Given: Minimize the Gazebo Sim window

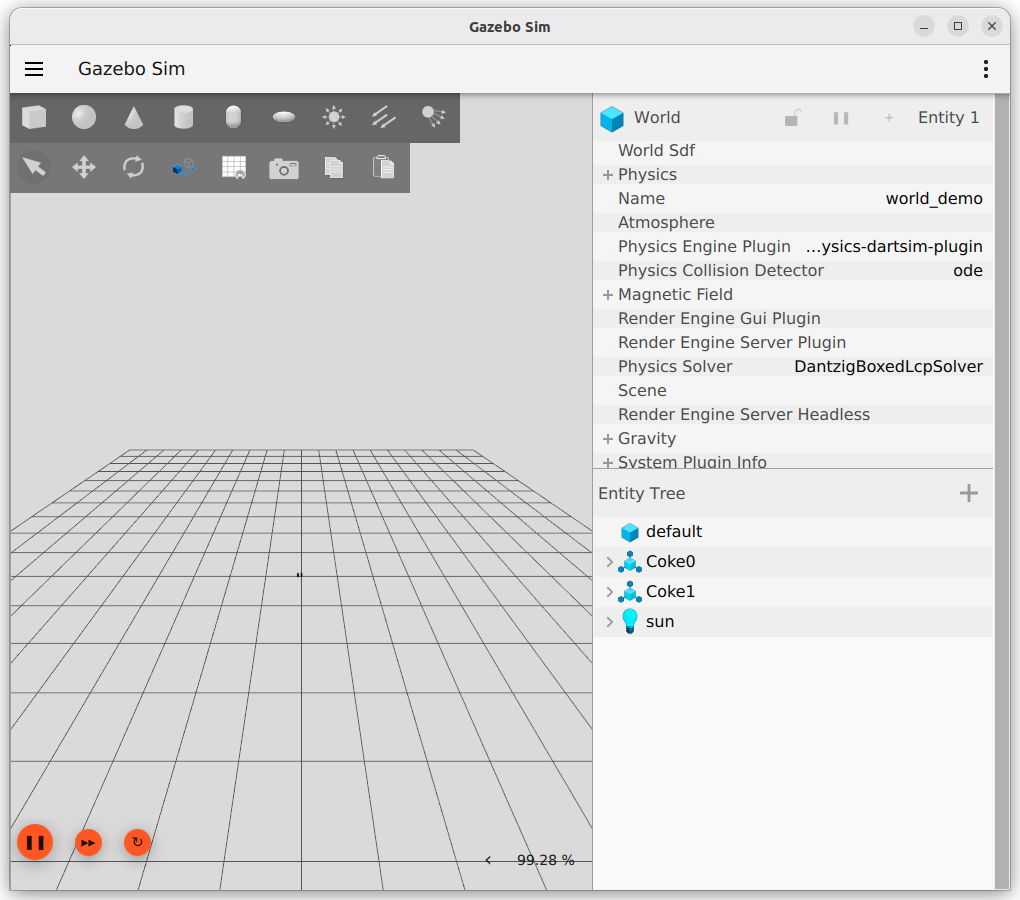Looking at the screenshot, I should [924, 27].
